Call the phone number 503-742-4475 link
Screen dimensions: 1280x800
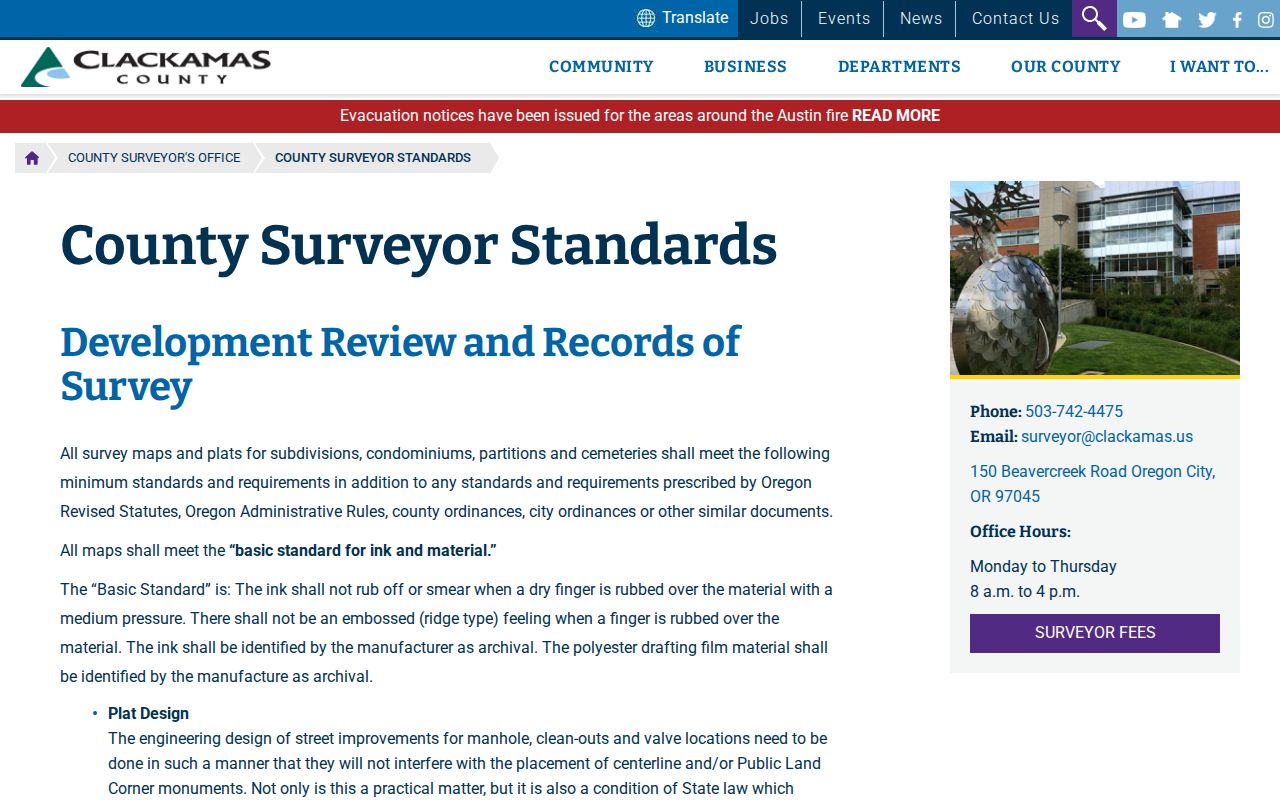click(1074, 412)
